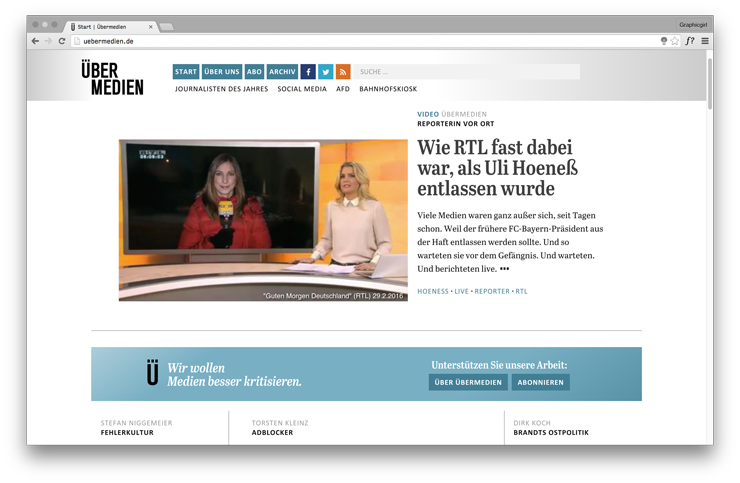
Task: Open the ABO navigation item
Action: pos(254,72)
